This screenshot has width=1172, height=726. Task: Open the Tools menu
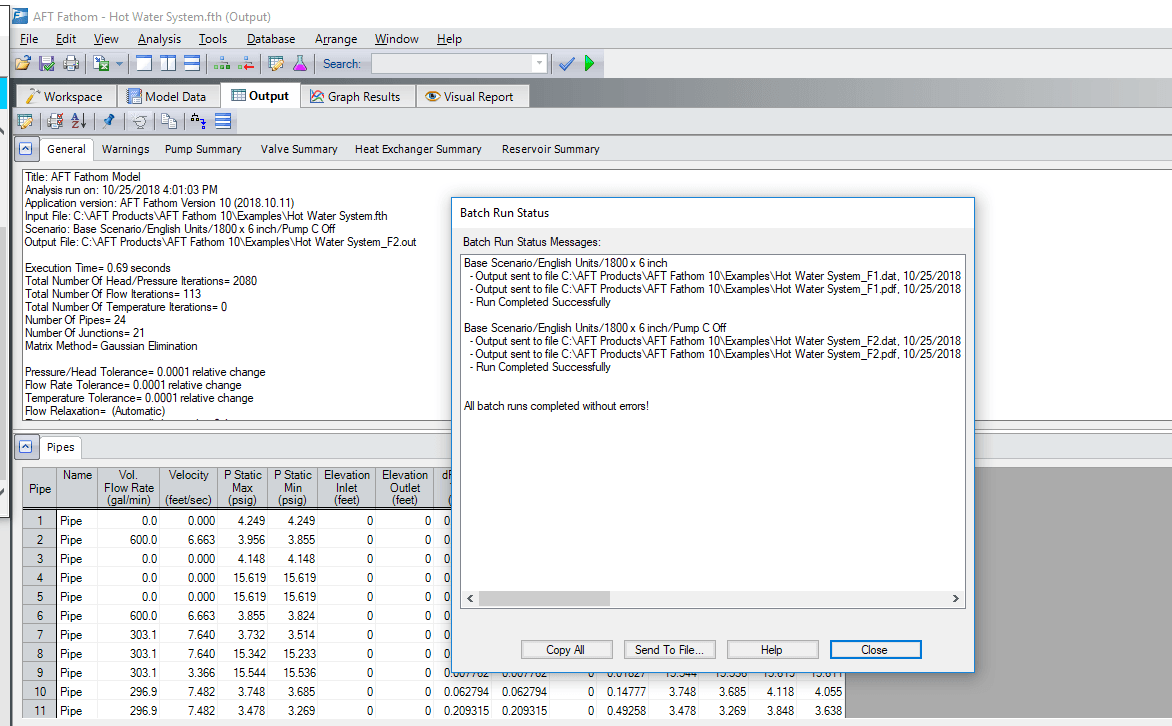click(213, 39)
